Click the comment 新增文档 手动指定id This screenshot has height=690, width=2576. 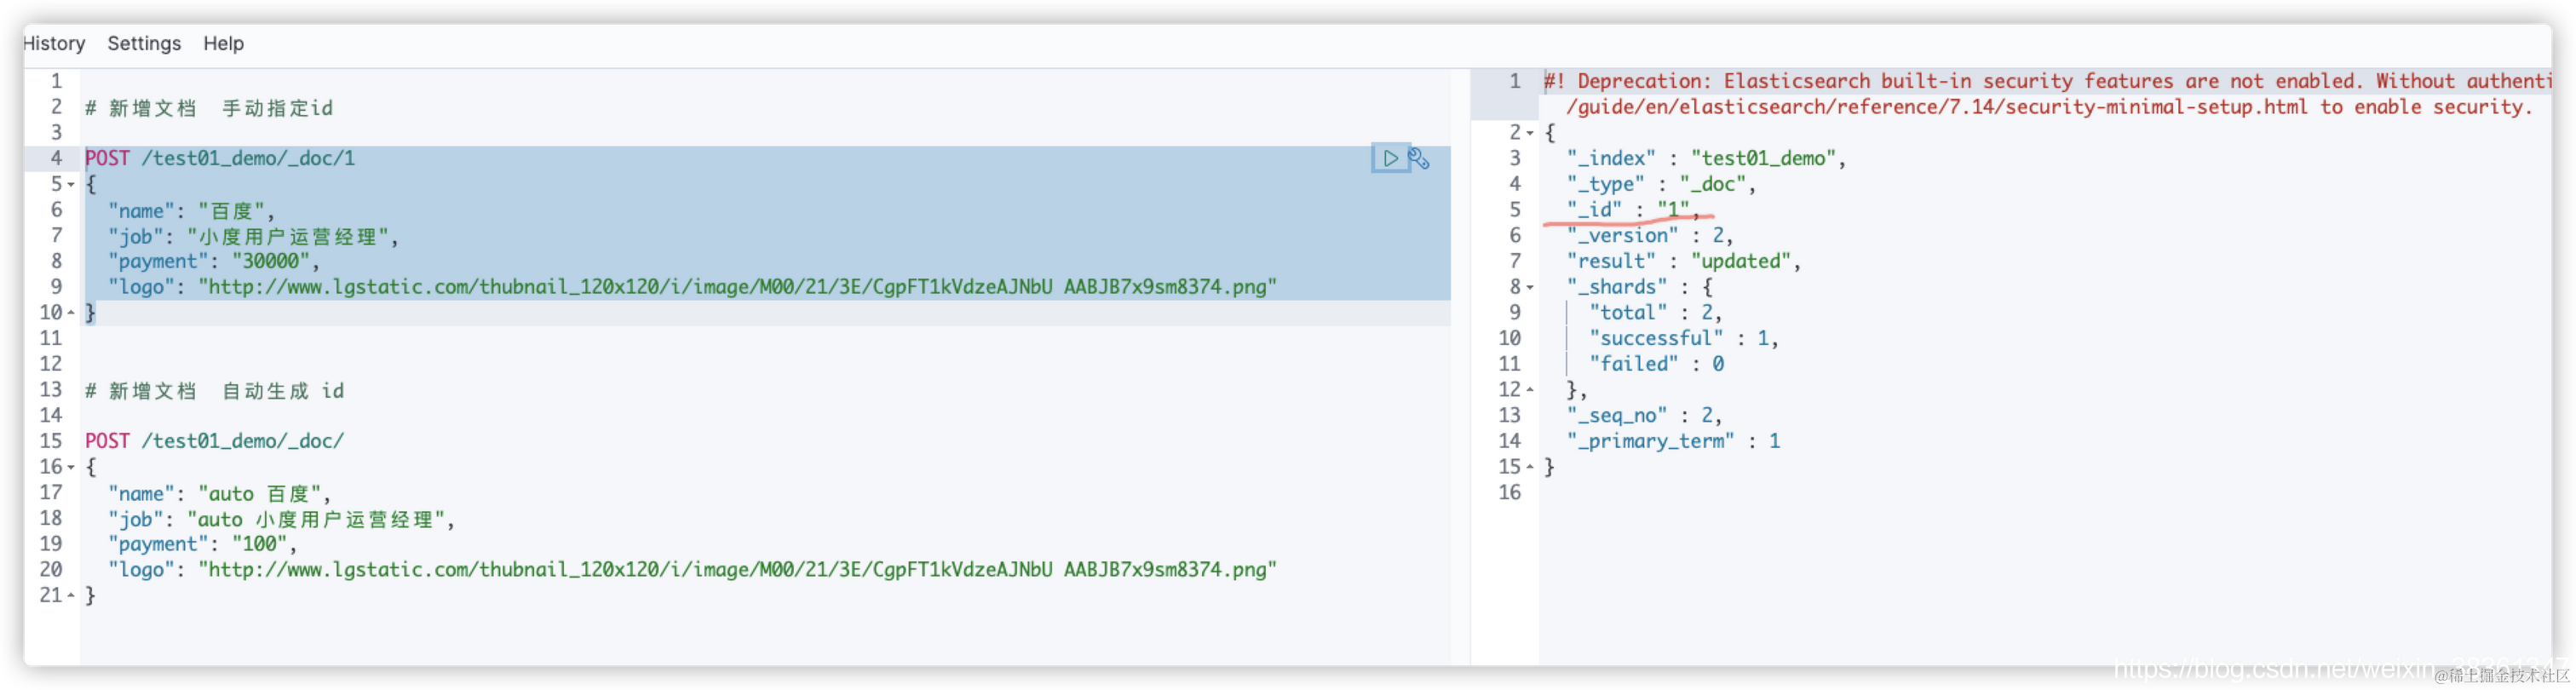209,108
